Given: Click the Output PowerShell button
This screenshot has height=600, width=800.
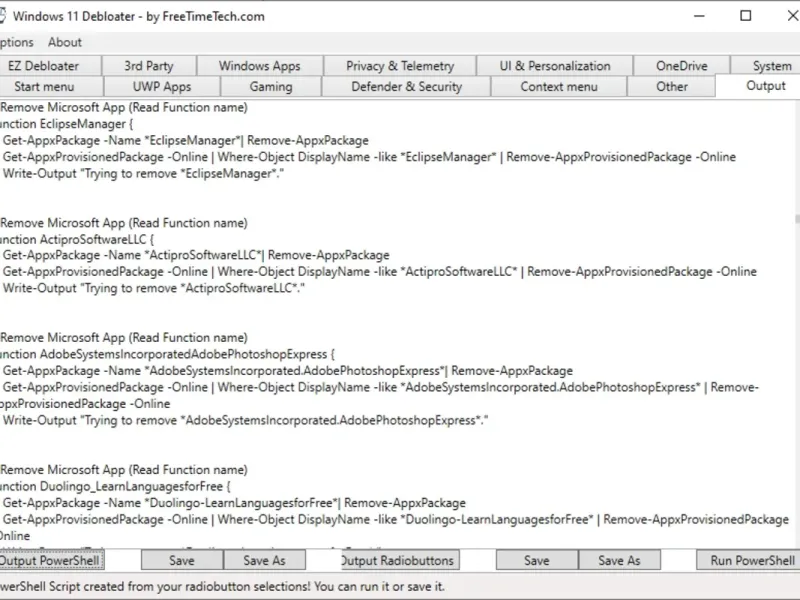Looking at the screenshot, I should tap(50, 560).
